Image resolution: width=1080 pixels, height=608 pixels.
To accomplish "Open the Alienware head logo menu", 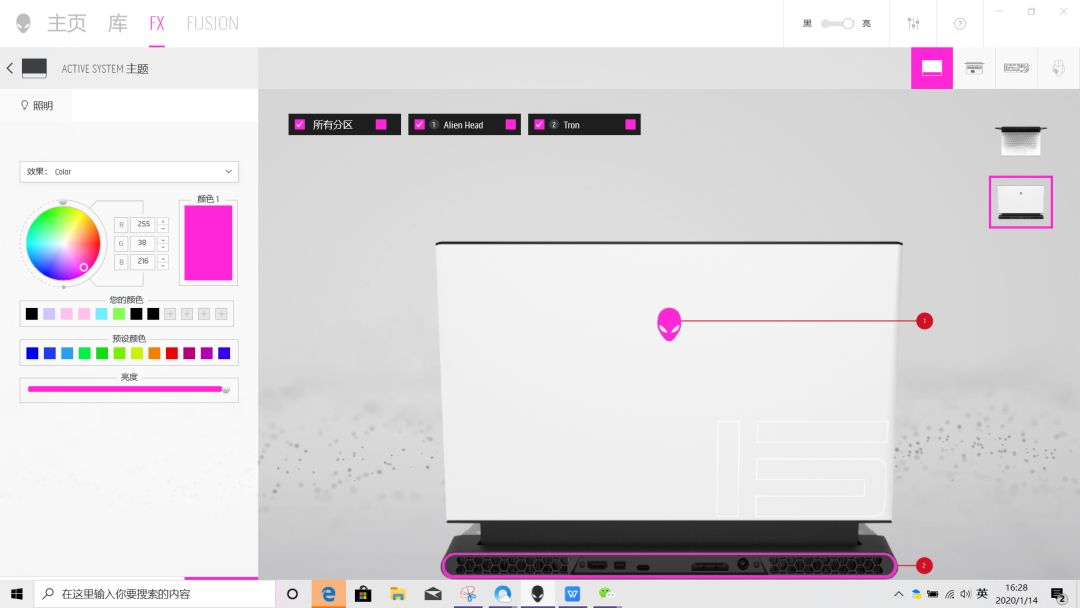I will (x=23, y=23).
